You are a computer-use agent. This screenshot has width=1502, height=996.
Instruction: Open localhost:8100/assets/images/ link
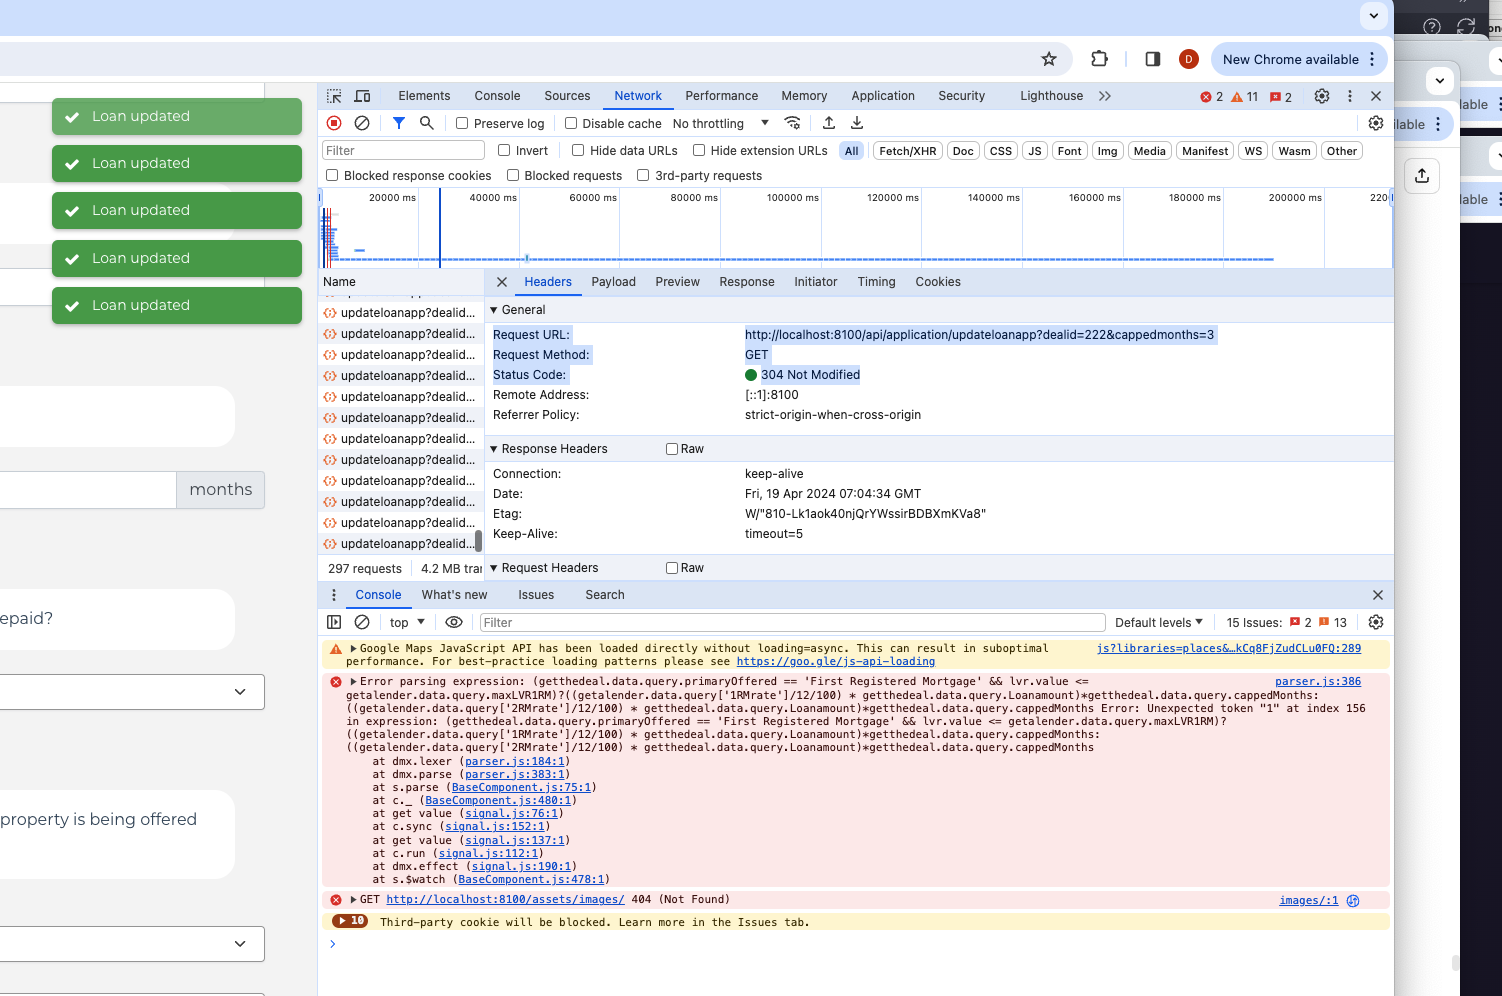pos(505,900)
